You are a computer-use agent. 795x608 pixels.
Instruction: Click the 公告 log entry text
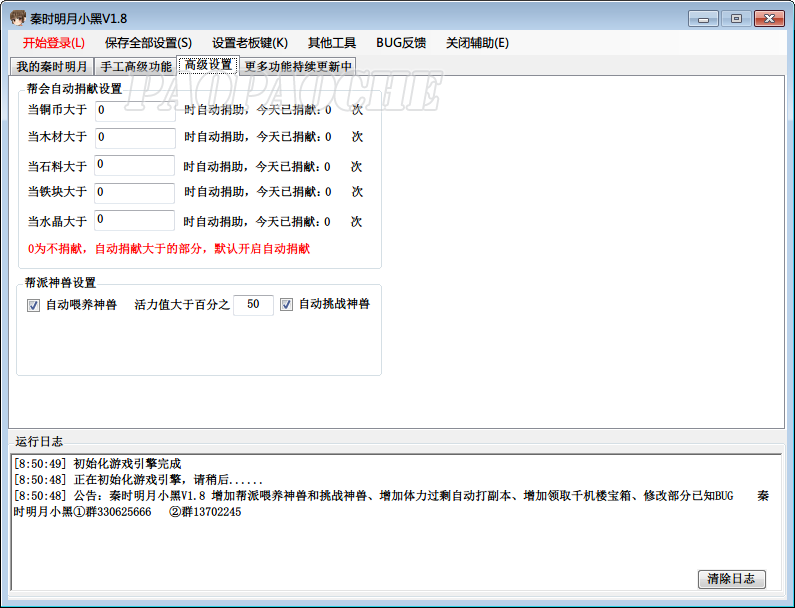click(x=391, y=504)
